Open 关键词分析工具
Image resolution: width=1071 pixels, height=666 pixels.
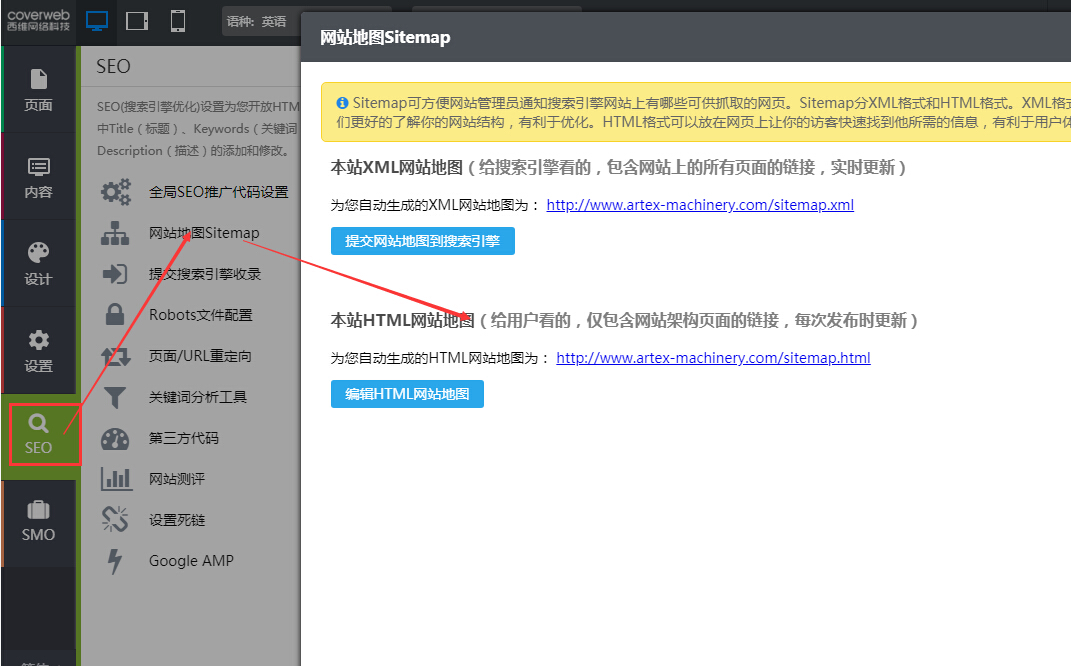click(198, 397)
